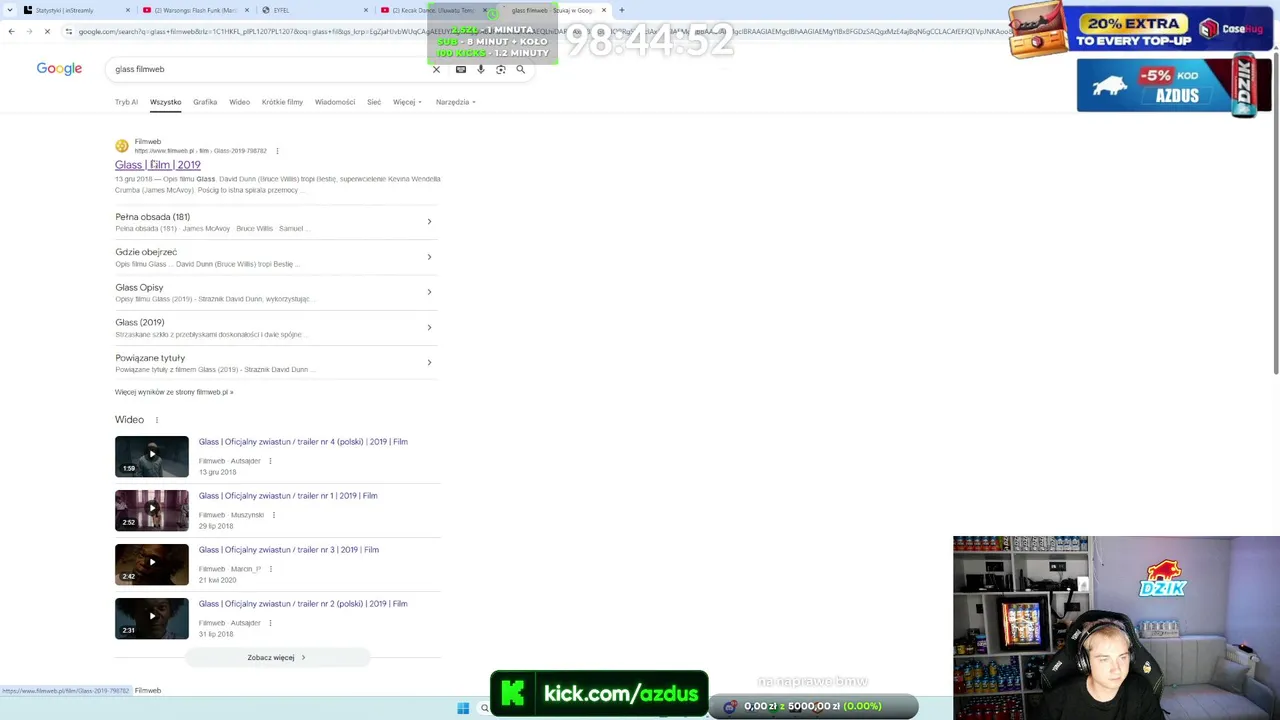Search by image using the Lens icon

pyautogui.click(x=501, y=69)
